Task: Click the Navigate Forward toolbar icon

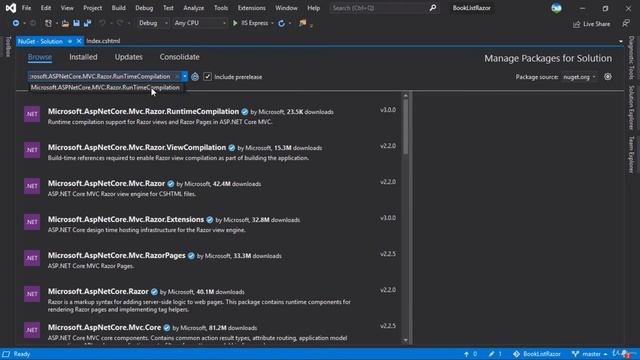Action: point(33,23)
